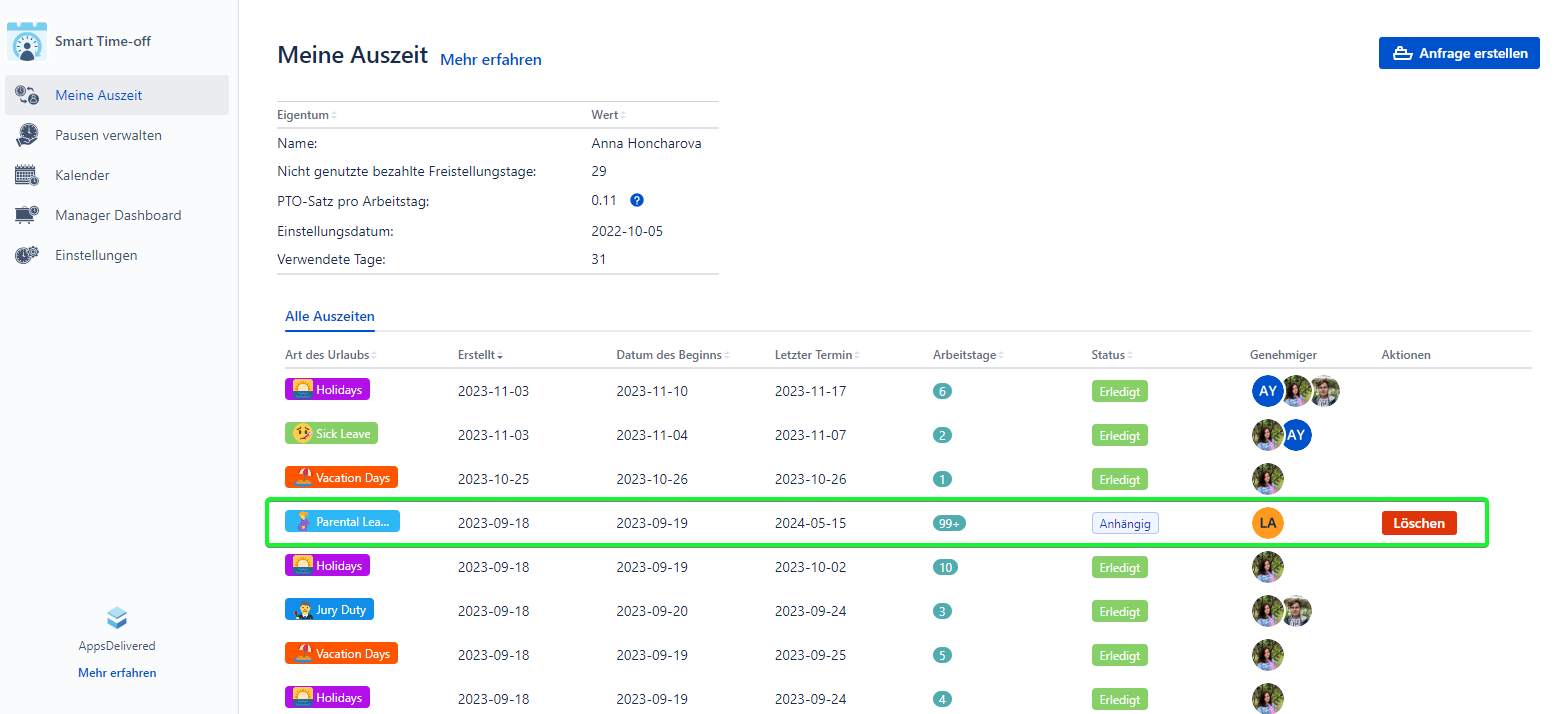Sort by Arbeitstage column header
Image resolution: width=1556 pixels, height=714 pixels.
pyautogui.click(x=967, y=355)
